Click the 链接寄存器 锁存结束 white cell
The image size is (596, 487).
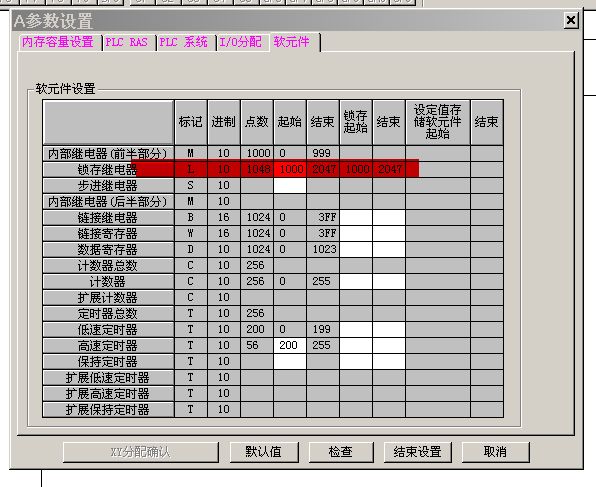pyautogui.click(x=389, y=233)
